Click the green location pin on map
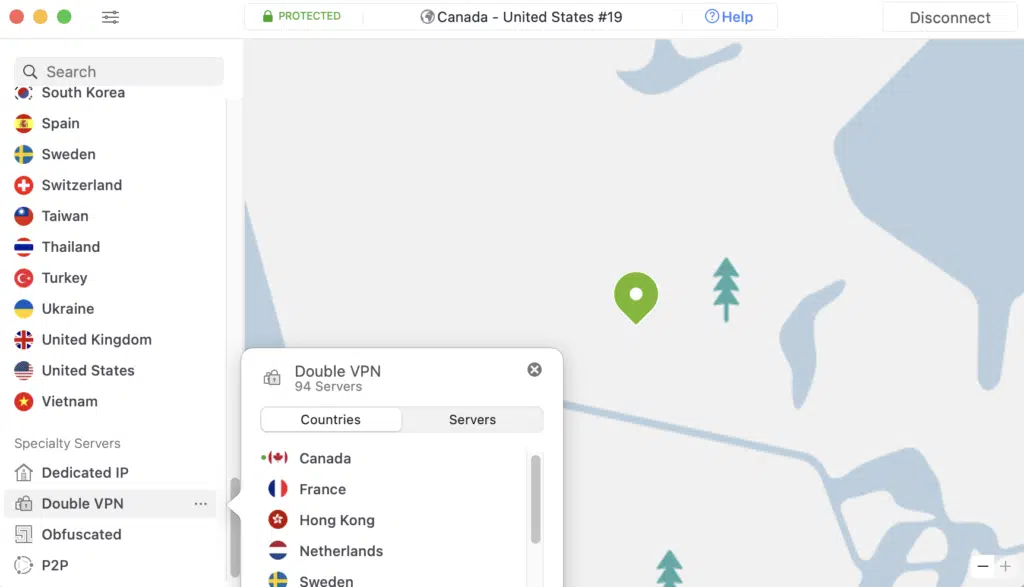 [x=635, y=297]
